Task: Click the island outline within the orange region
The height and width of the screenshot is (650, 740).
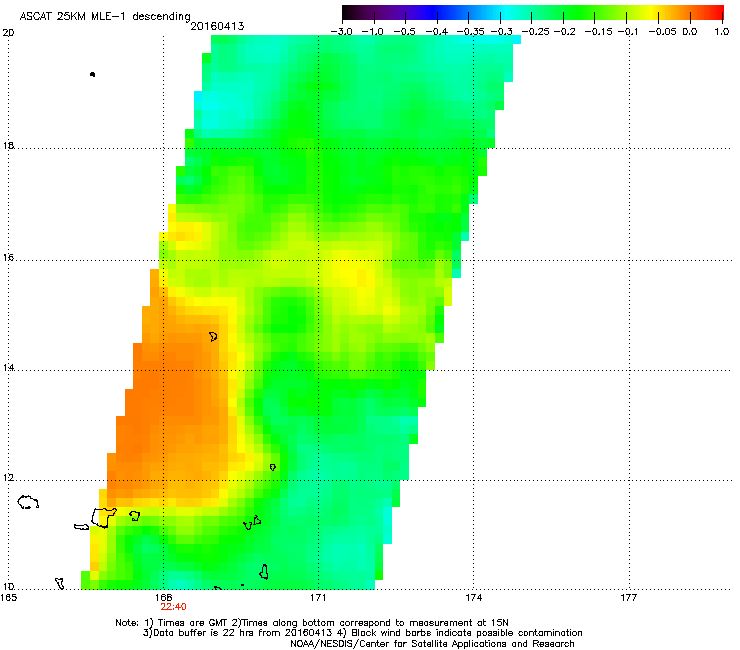Action: click(213, 337)
